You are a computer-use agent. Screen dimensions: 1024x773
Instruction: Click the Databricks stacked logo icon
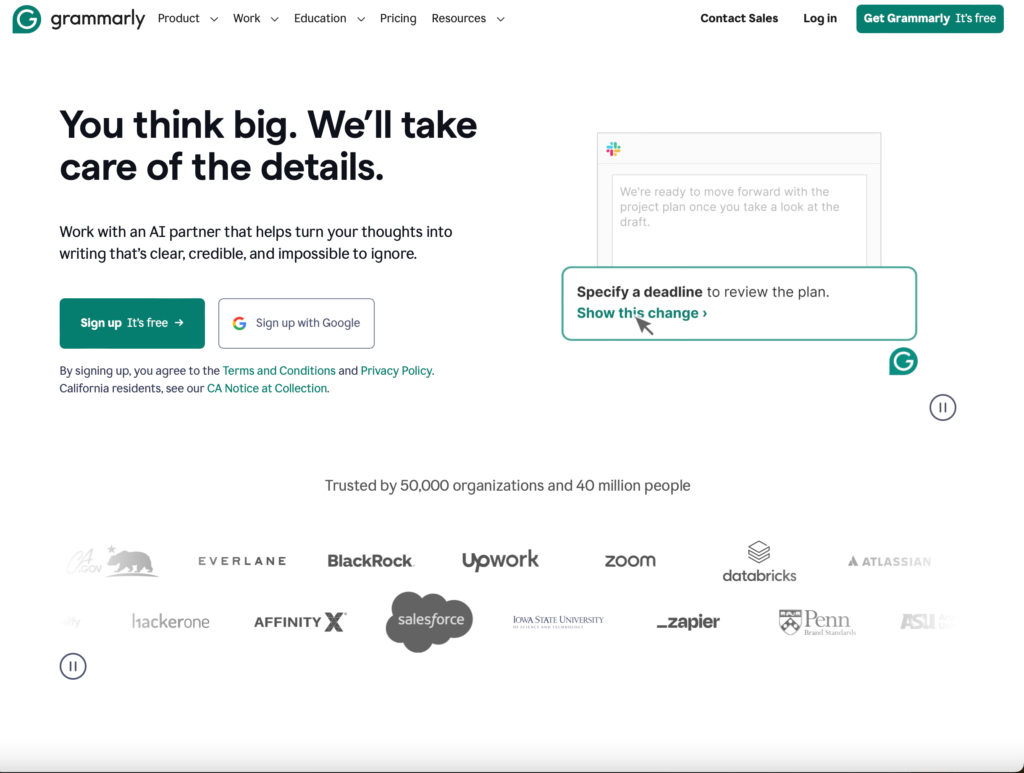pyautogui.click(x=758, y=552)
